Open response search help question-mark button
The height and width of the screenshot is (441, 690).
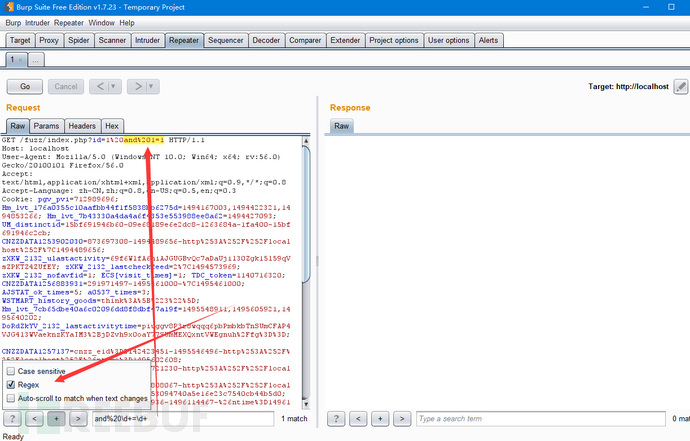tap(336, 419)
